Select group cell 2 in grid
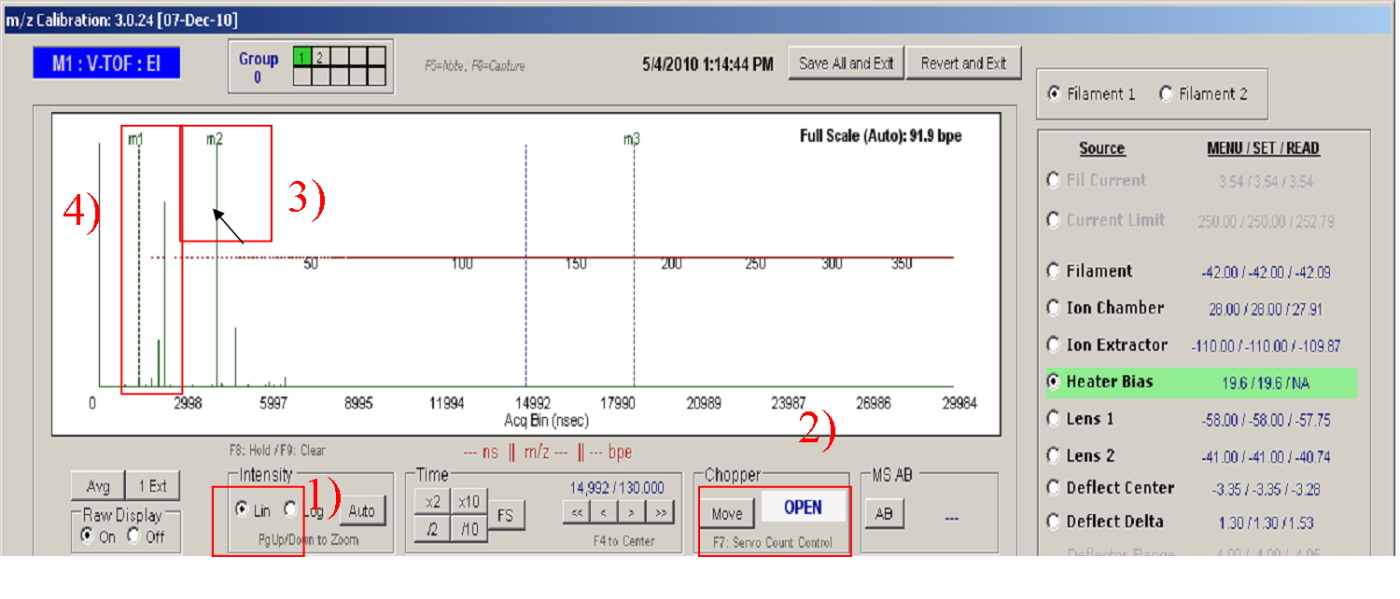This screenshot has width=1400, height=599. [x=320, y=58]
